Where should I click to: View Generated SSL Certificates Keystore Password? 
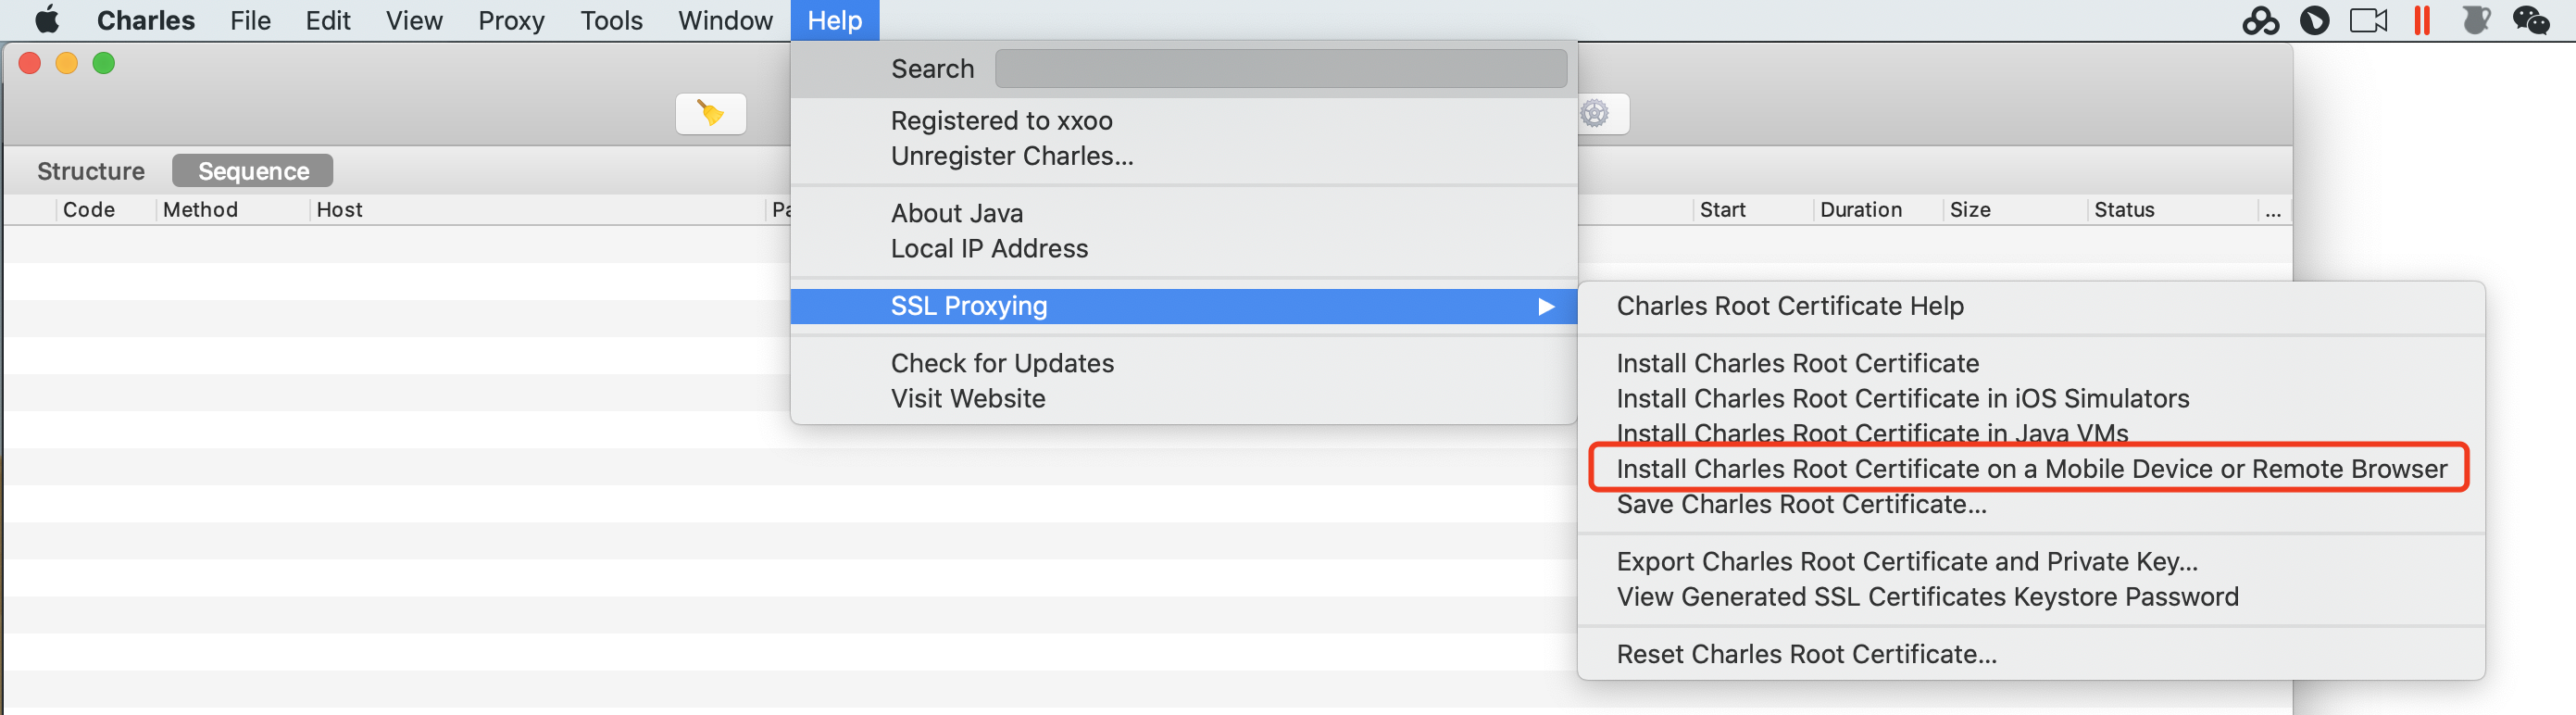click(2031, 596)
